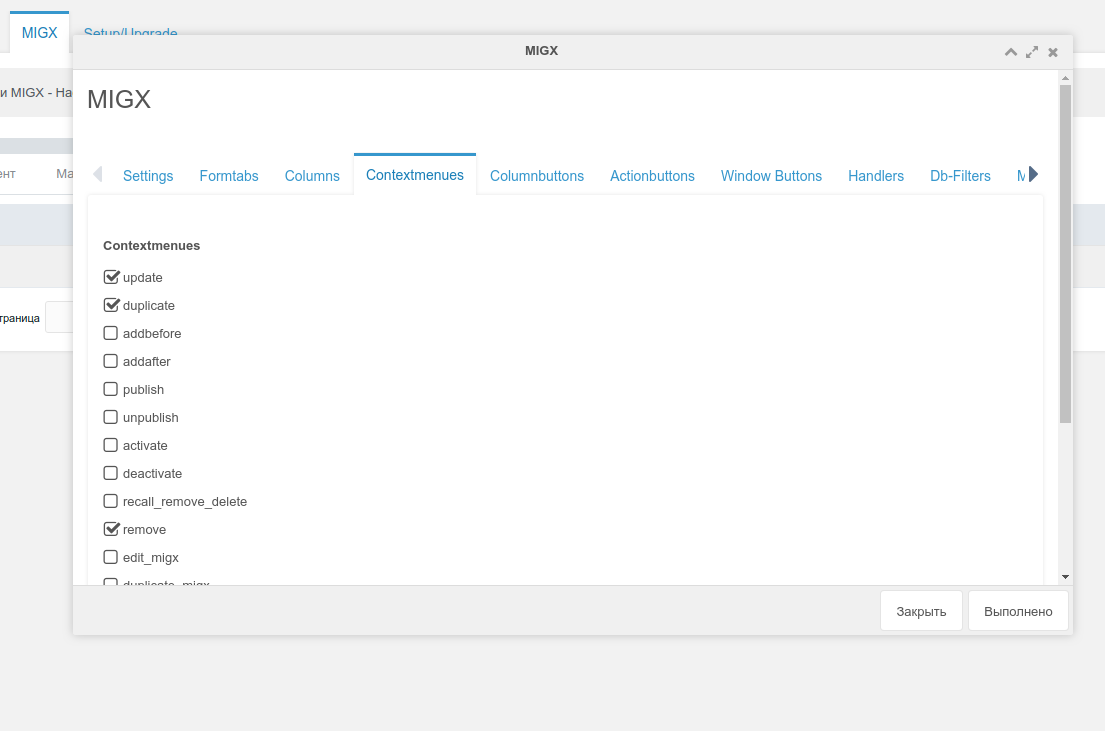The image size is (1105, 731).
Task: Open the Settings tab
Action: pos(148,176)
